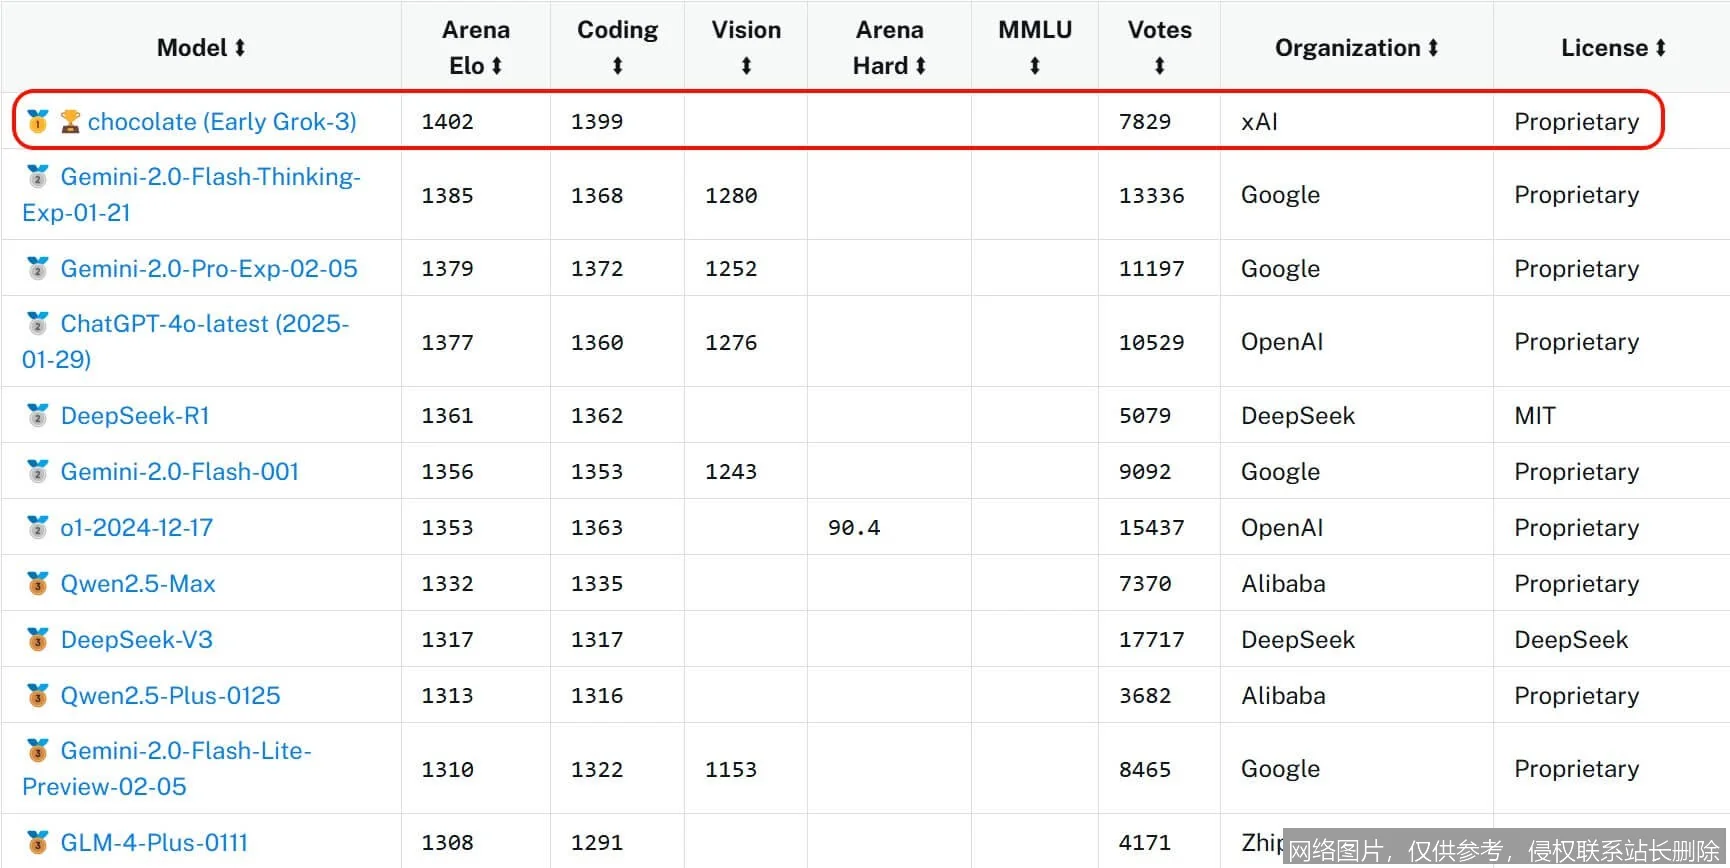The image size is (1730, 868).
Task: Open the DeepSeek-R1 model link
Action: (135, 416)
